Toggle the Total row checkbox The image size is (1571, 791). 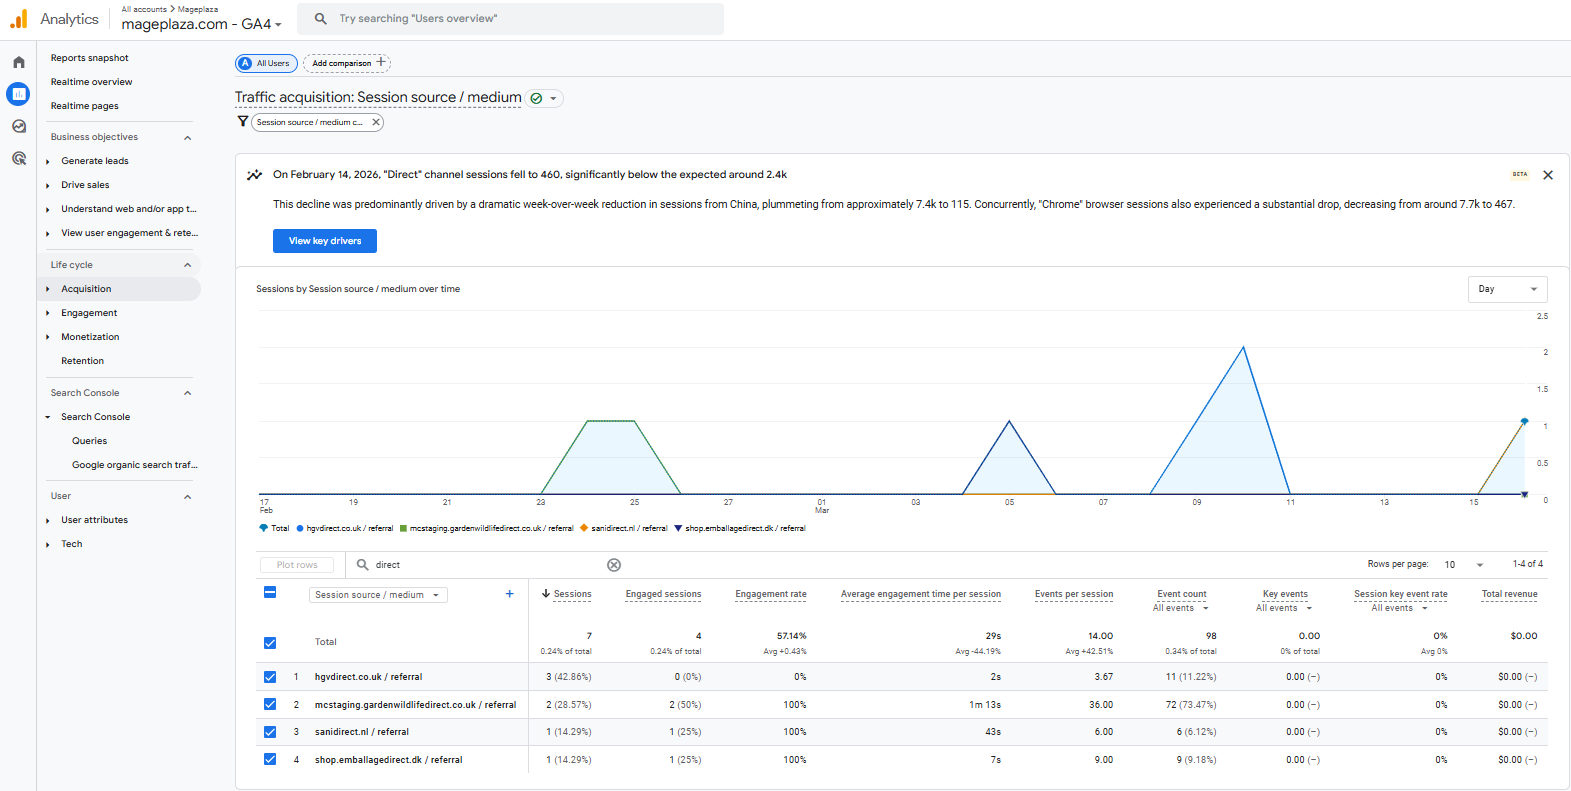[x=270, y=643]
